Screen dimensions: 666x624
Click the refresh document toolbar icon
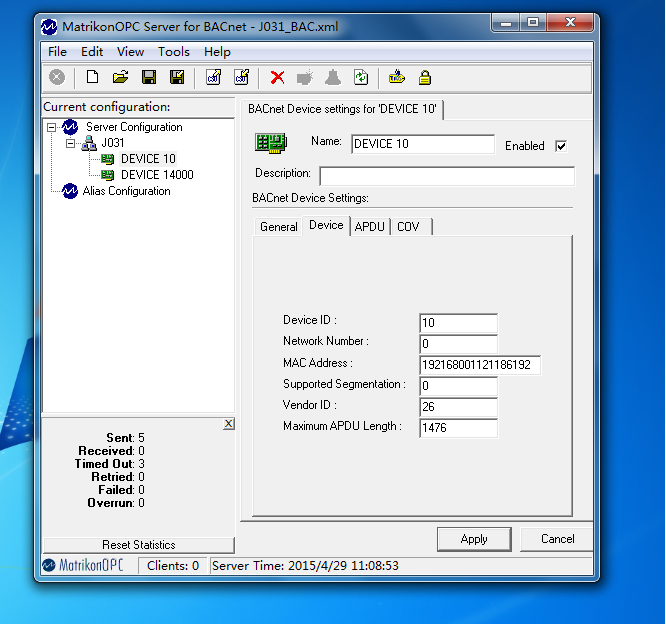(361, 77)
